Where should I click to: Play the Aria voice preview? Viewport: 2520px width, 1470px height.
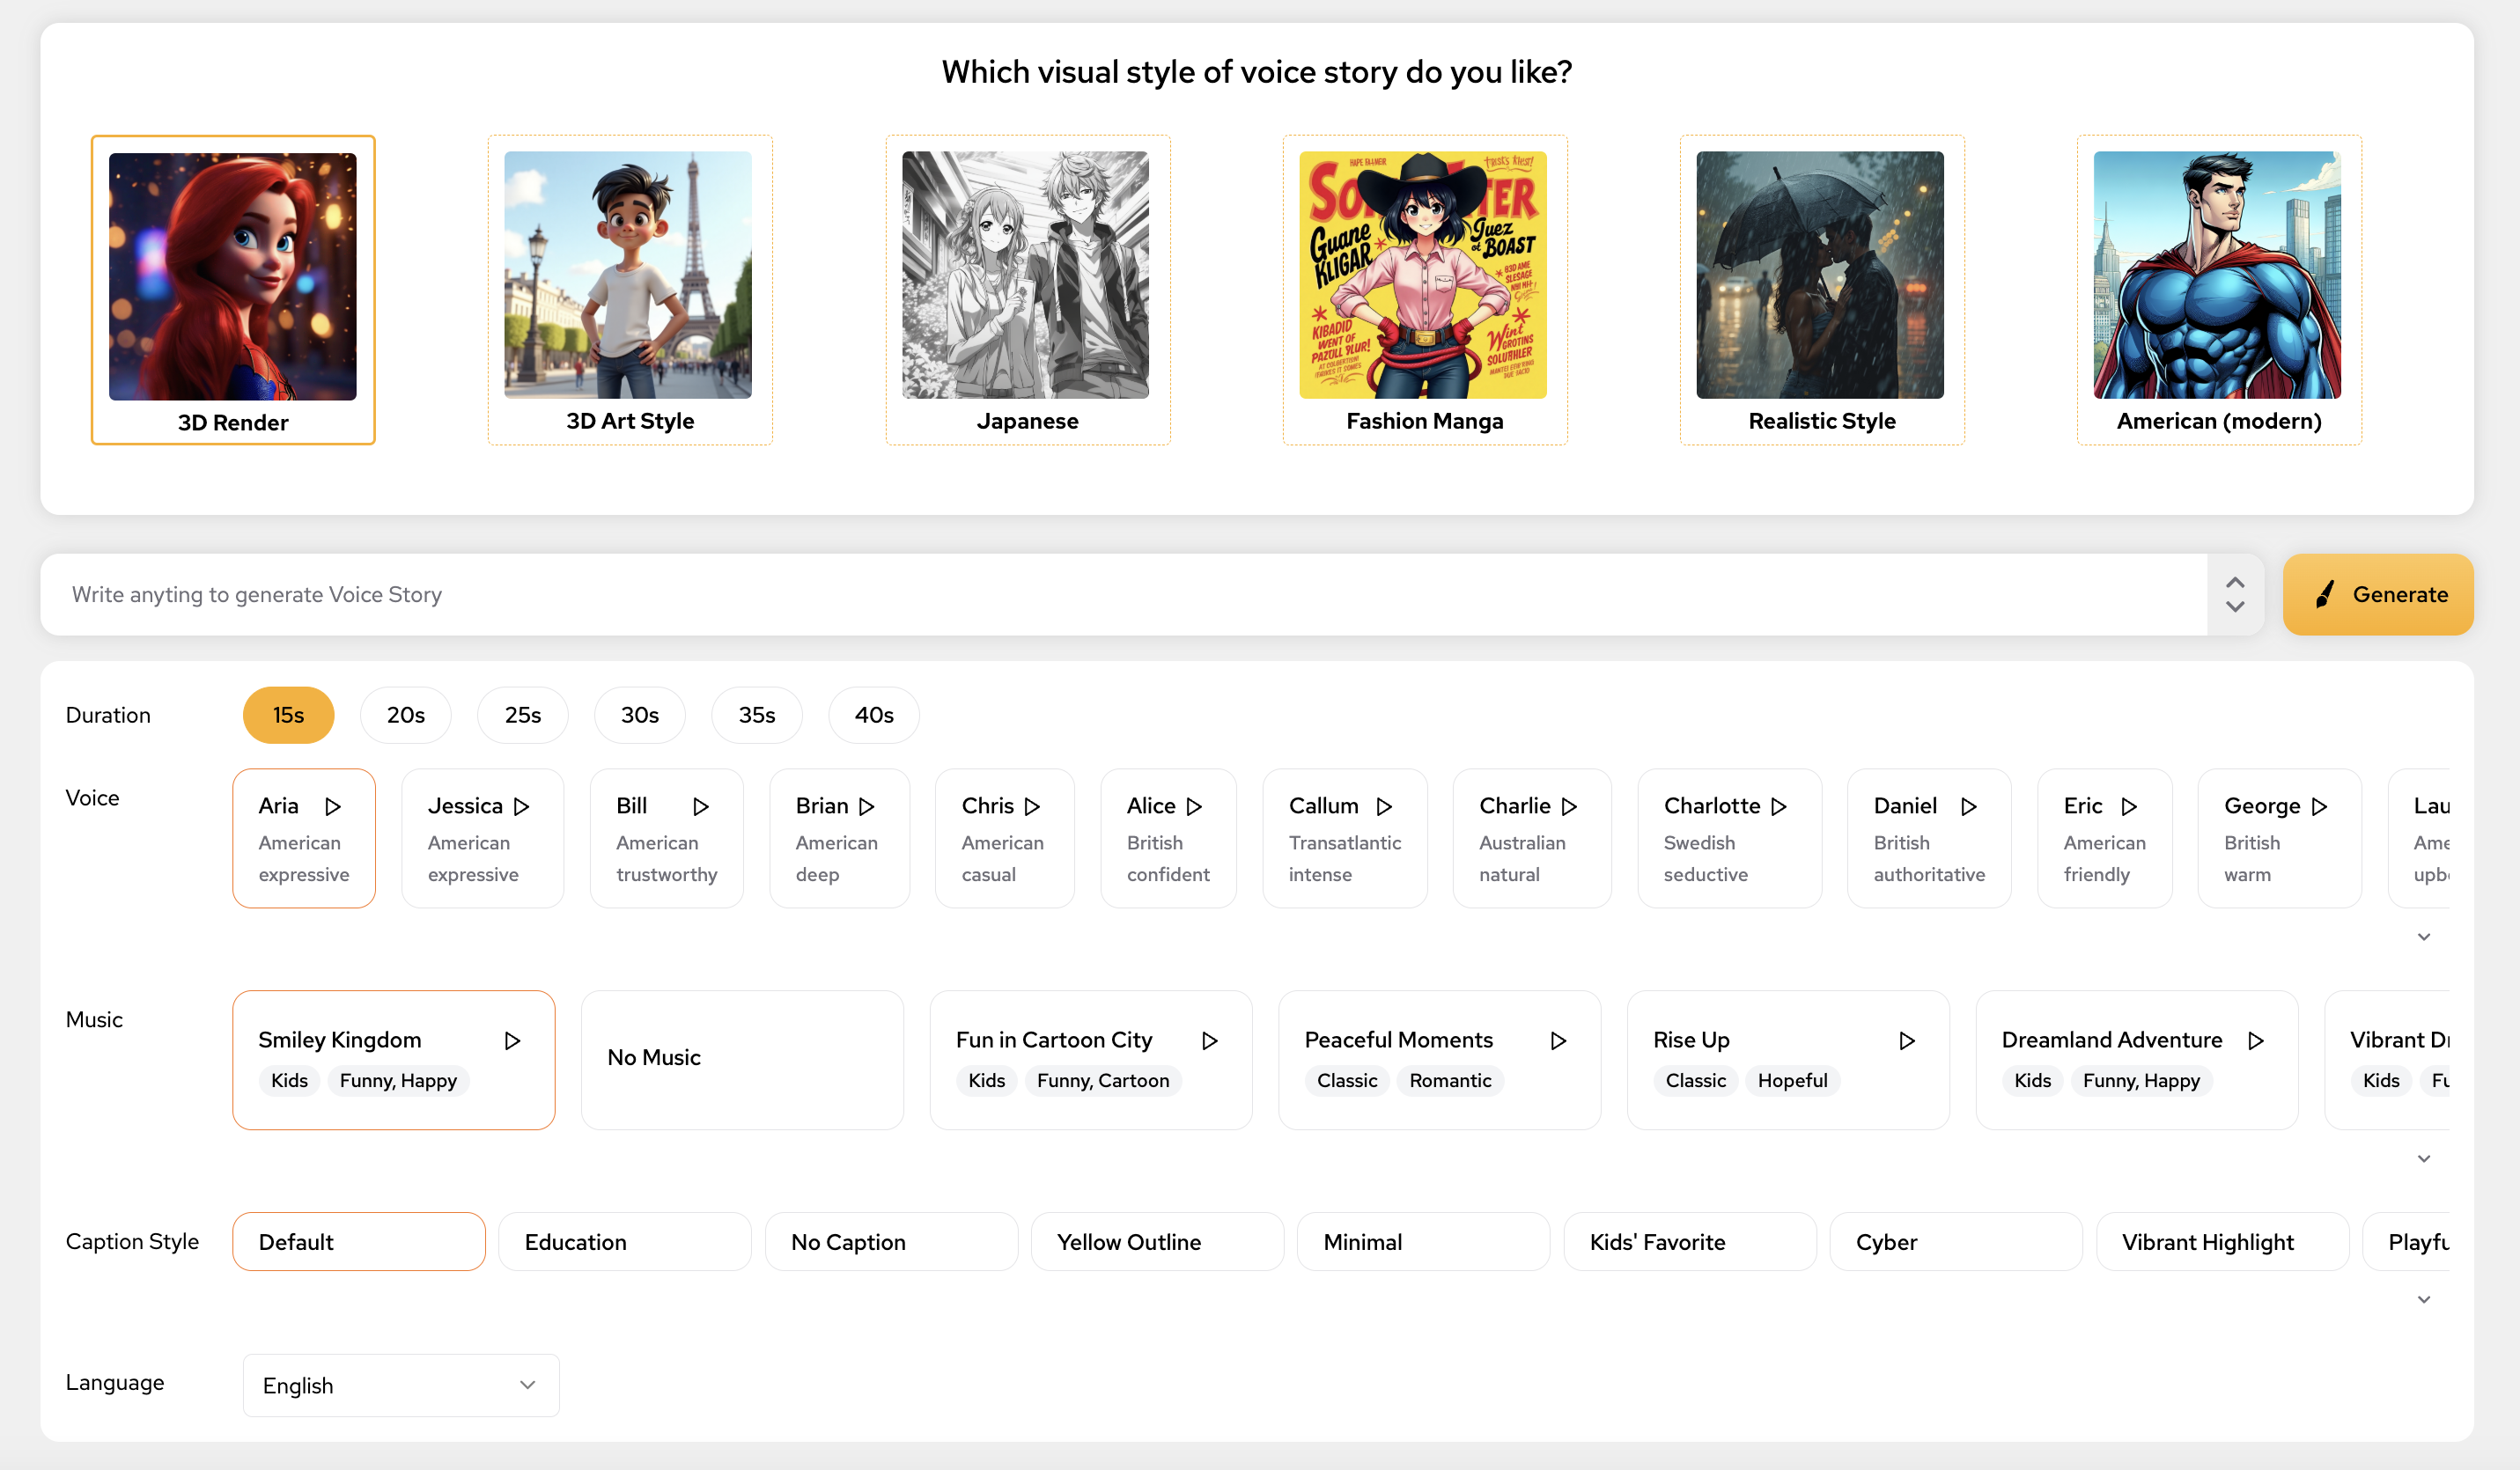click(x=333, y=806)
